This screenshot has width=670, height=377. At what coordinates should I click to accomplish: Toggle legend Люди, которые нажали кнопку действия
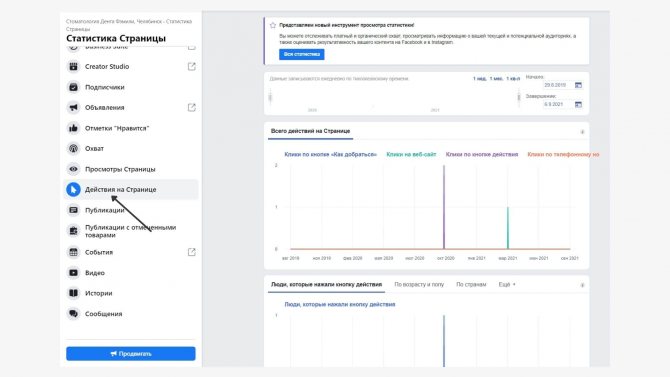tap(340, 304)
